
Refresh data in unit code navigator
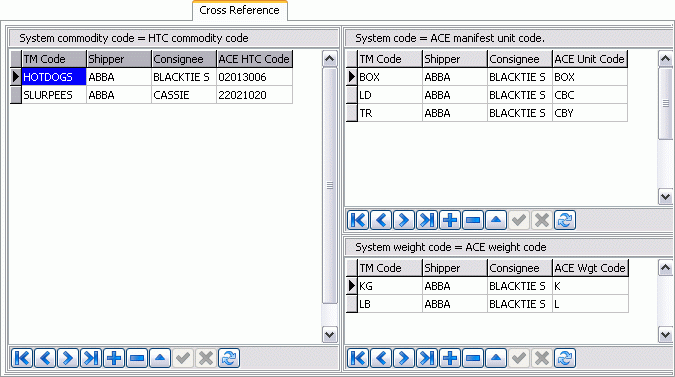(565, 220)
